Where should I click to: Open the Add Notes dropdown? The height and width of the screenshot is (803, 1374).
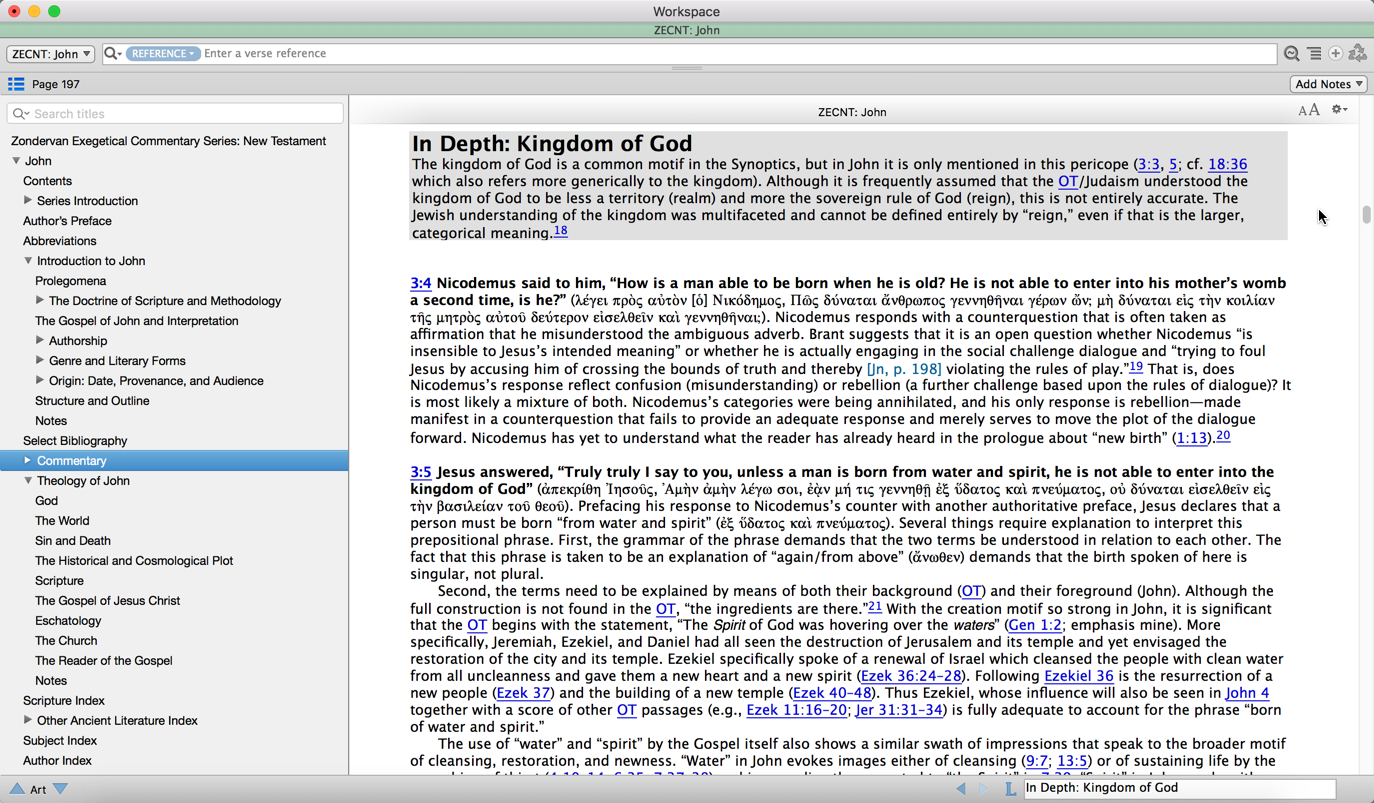point(1328,85)
